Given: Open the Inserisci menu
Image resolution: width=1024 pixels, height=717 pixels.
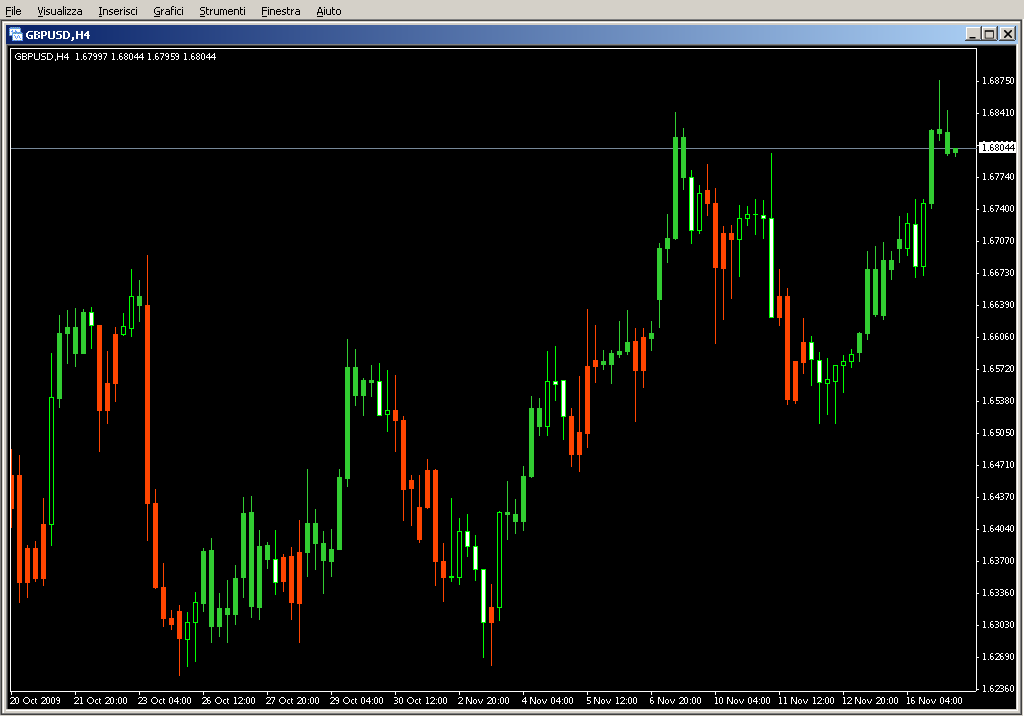Looking at the screenshot, I should click(118, 11).
